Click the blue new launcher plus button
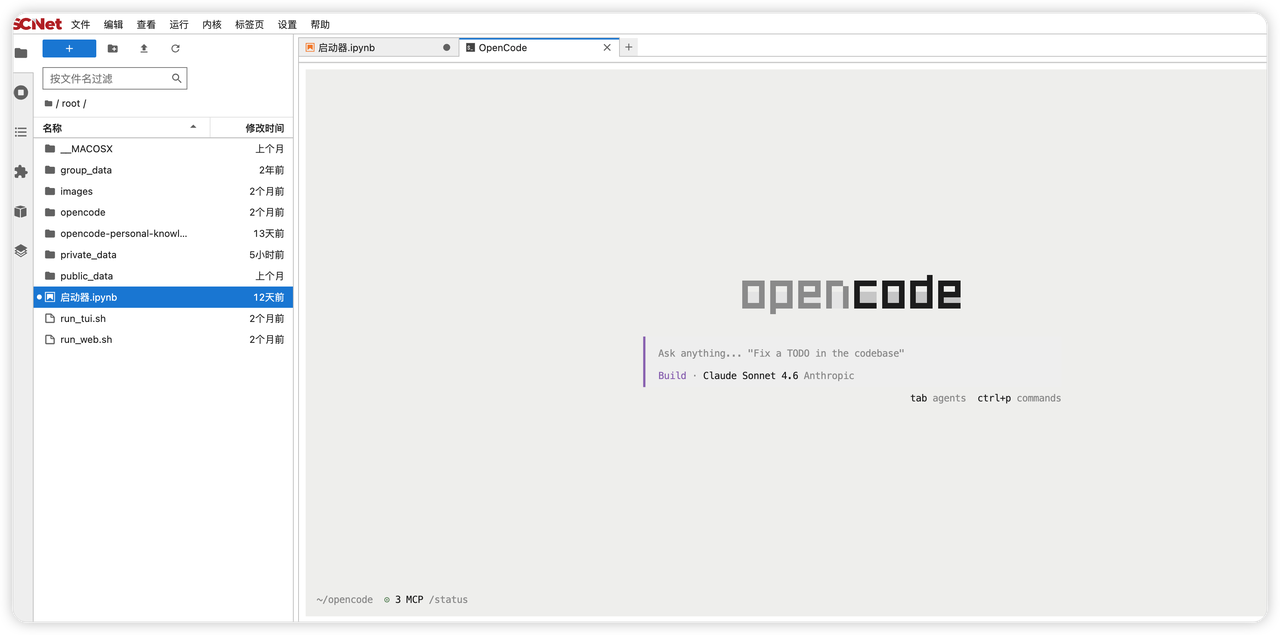1280x635 pixels. pyautogui.click(x=69, y=48)
